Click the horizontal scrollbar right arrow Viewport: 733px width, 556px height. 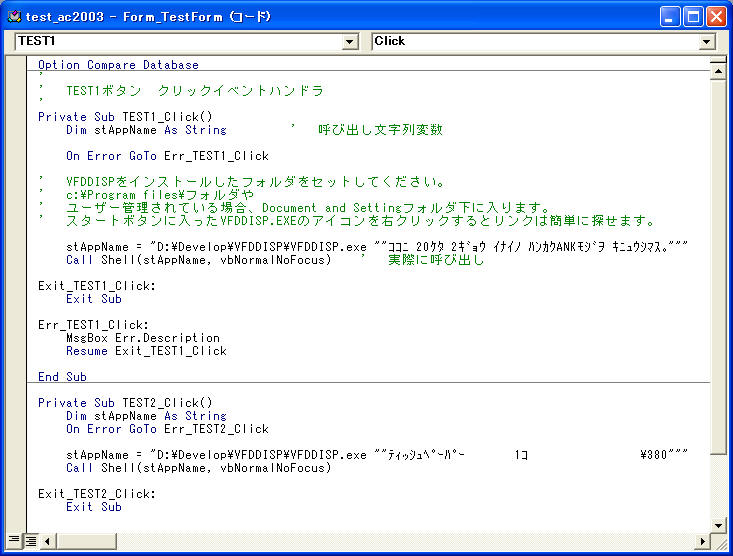[702, 542]
